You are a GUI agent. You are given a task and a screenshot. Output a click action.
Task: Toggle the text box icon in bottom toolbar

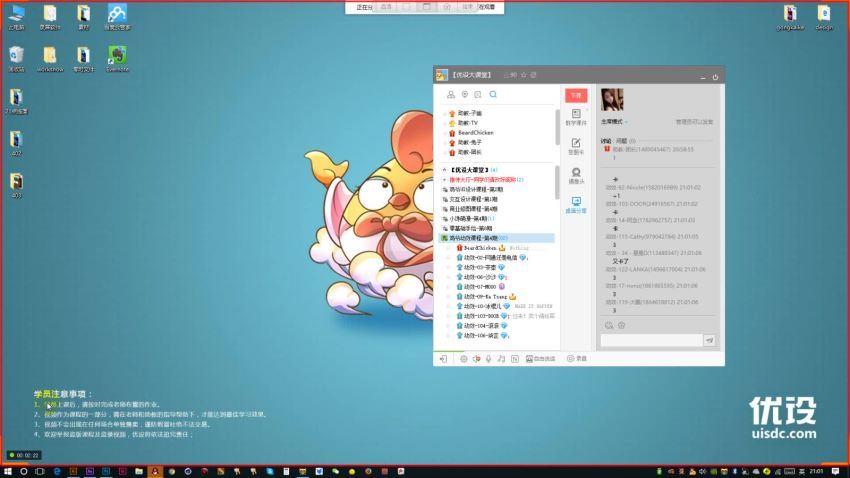click(x=514, y=359)
